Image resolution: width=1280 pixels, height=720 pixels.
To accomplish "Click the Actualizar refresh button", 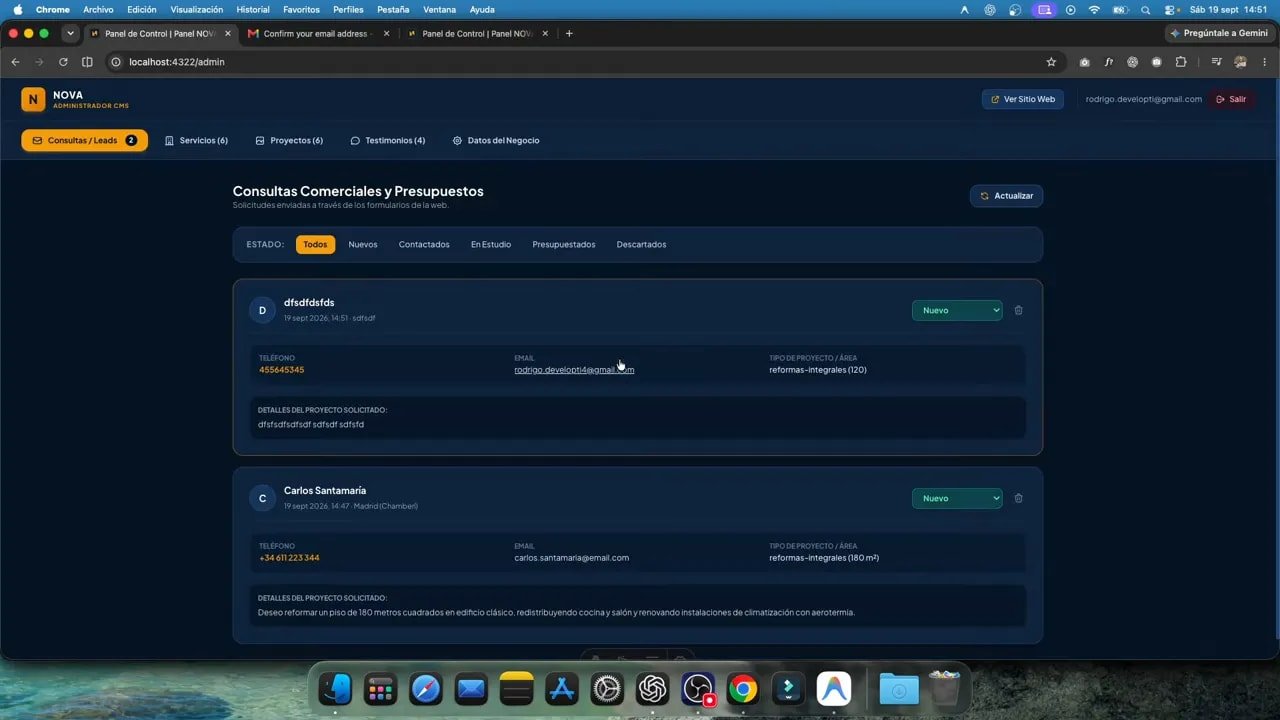I will (x=1006, y=196).
